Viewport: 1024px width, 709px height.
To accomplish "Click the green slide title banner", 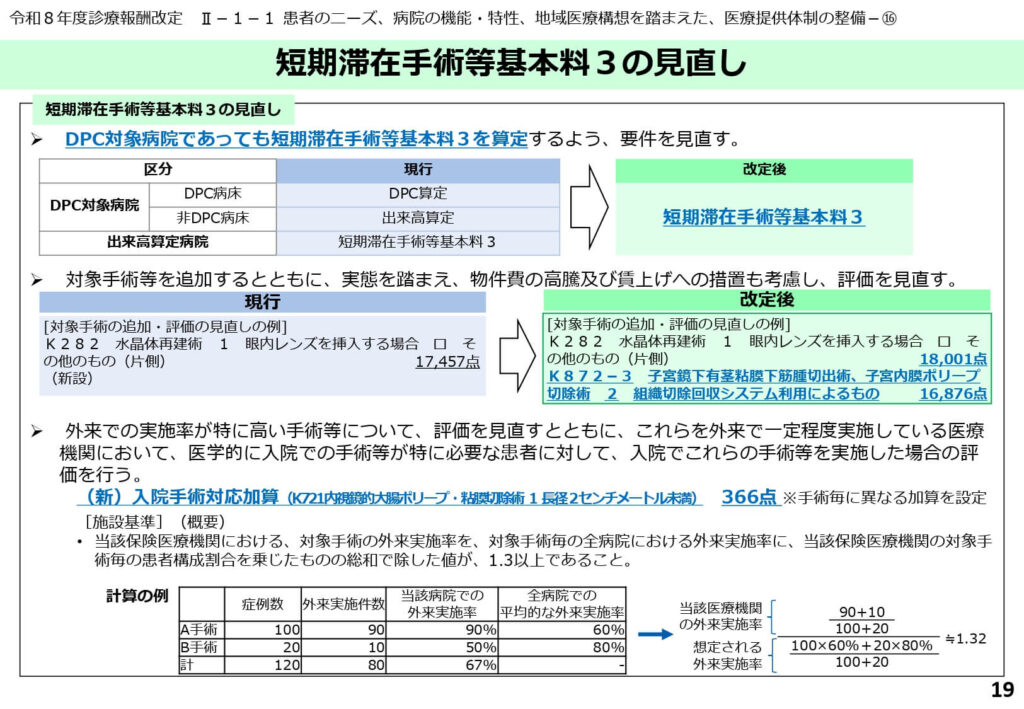I will (512, 64).
